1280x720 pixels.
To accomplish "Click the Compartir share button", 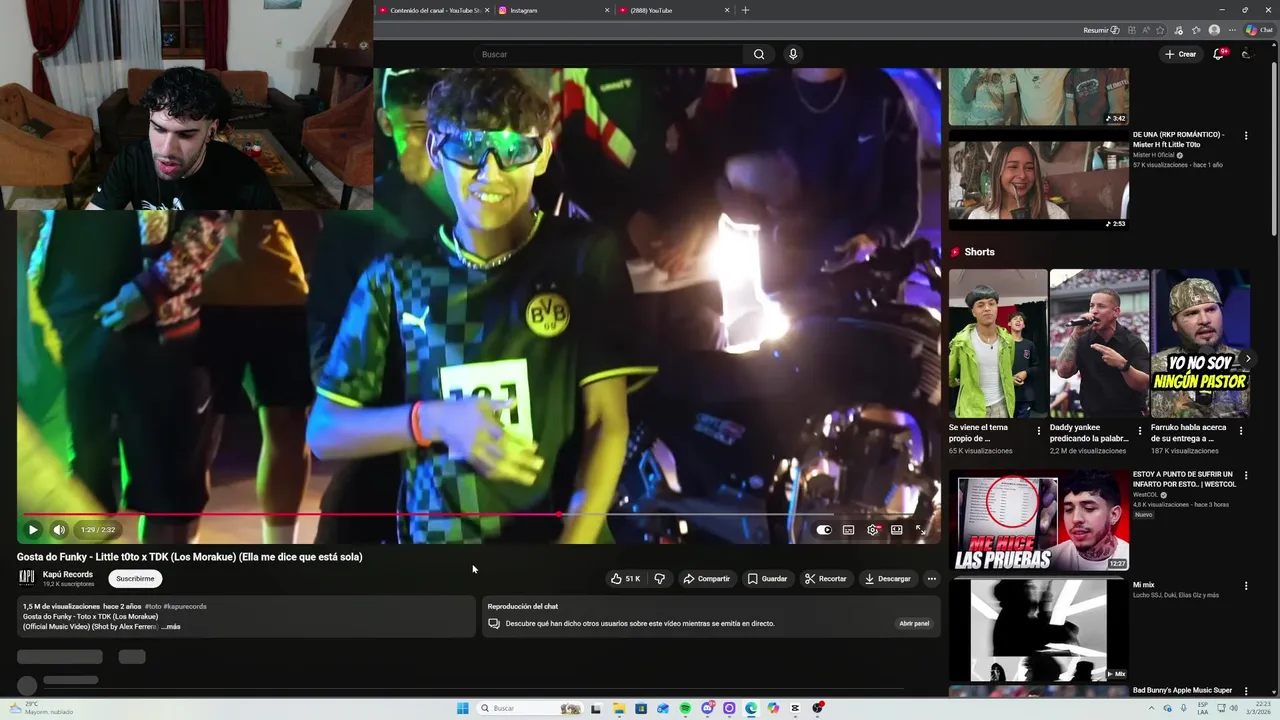I will tap(706, 579).
